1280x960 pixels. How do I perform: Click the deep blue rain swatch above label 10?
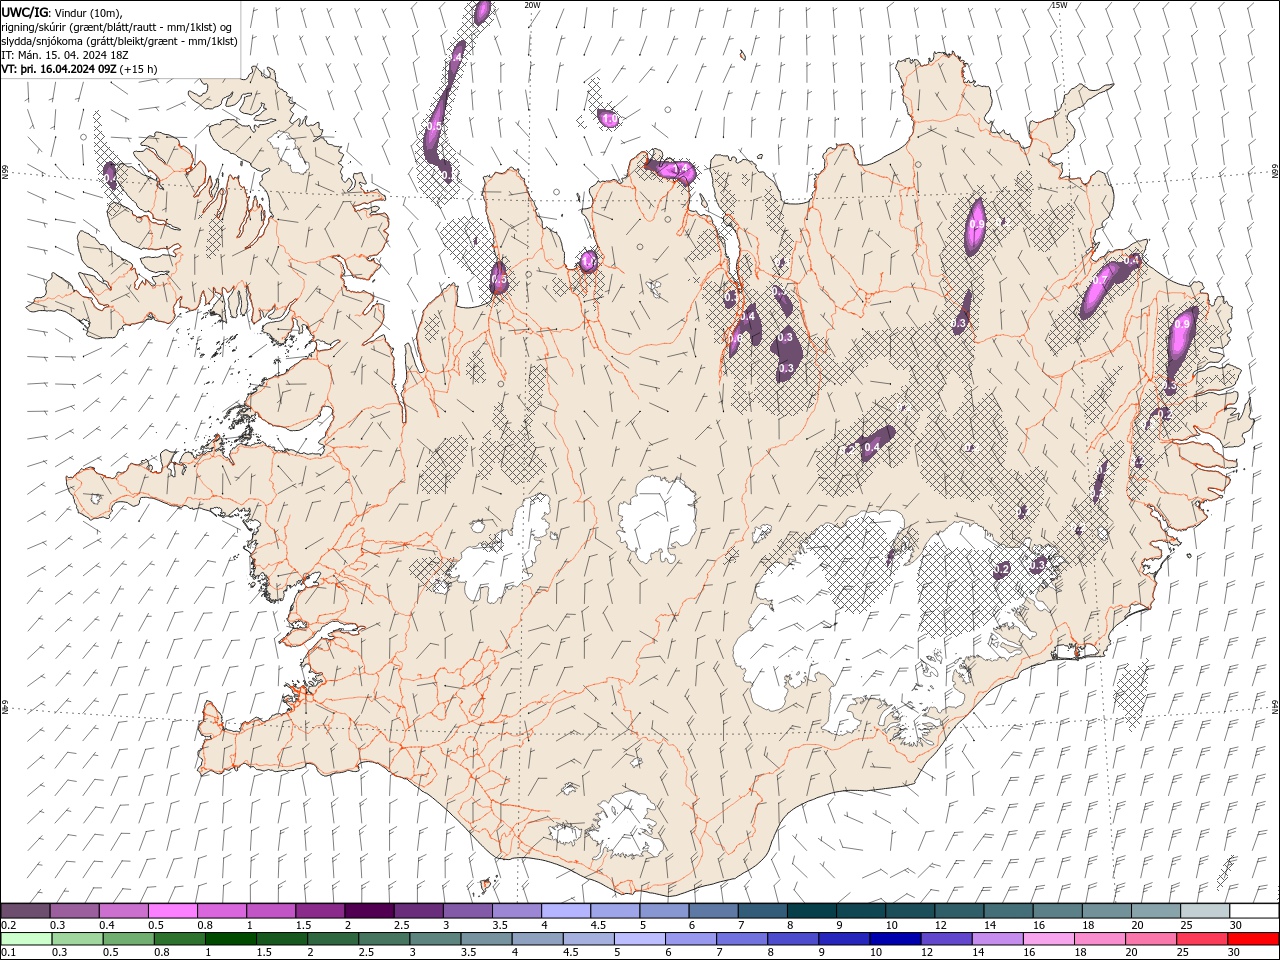(x=893, y=939)
